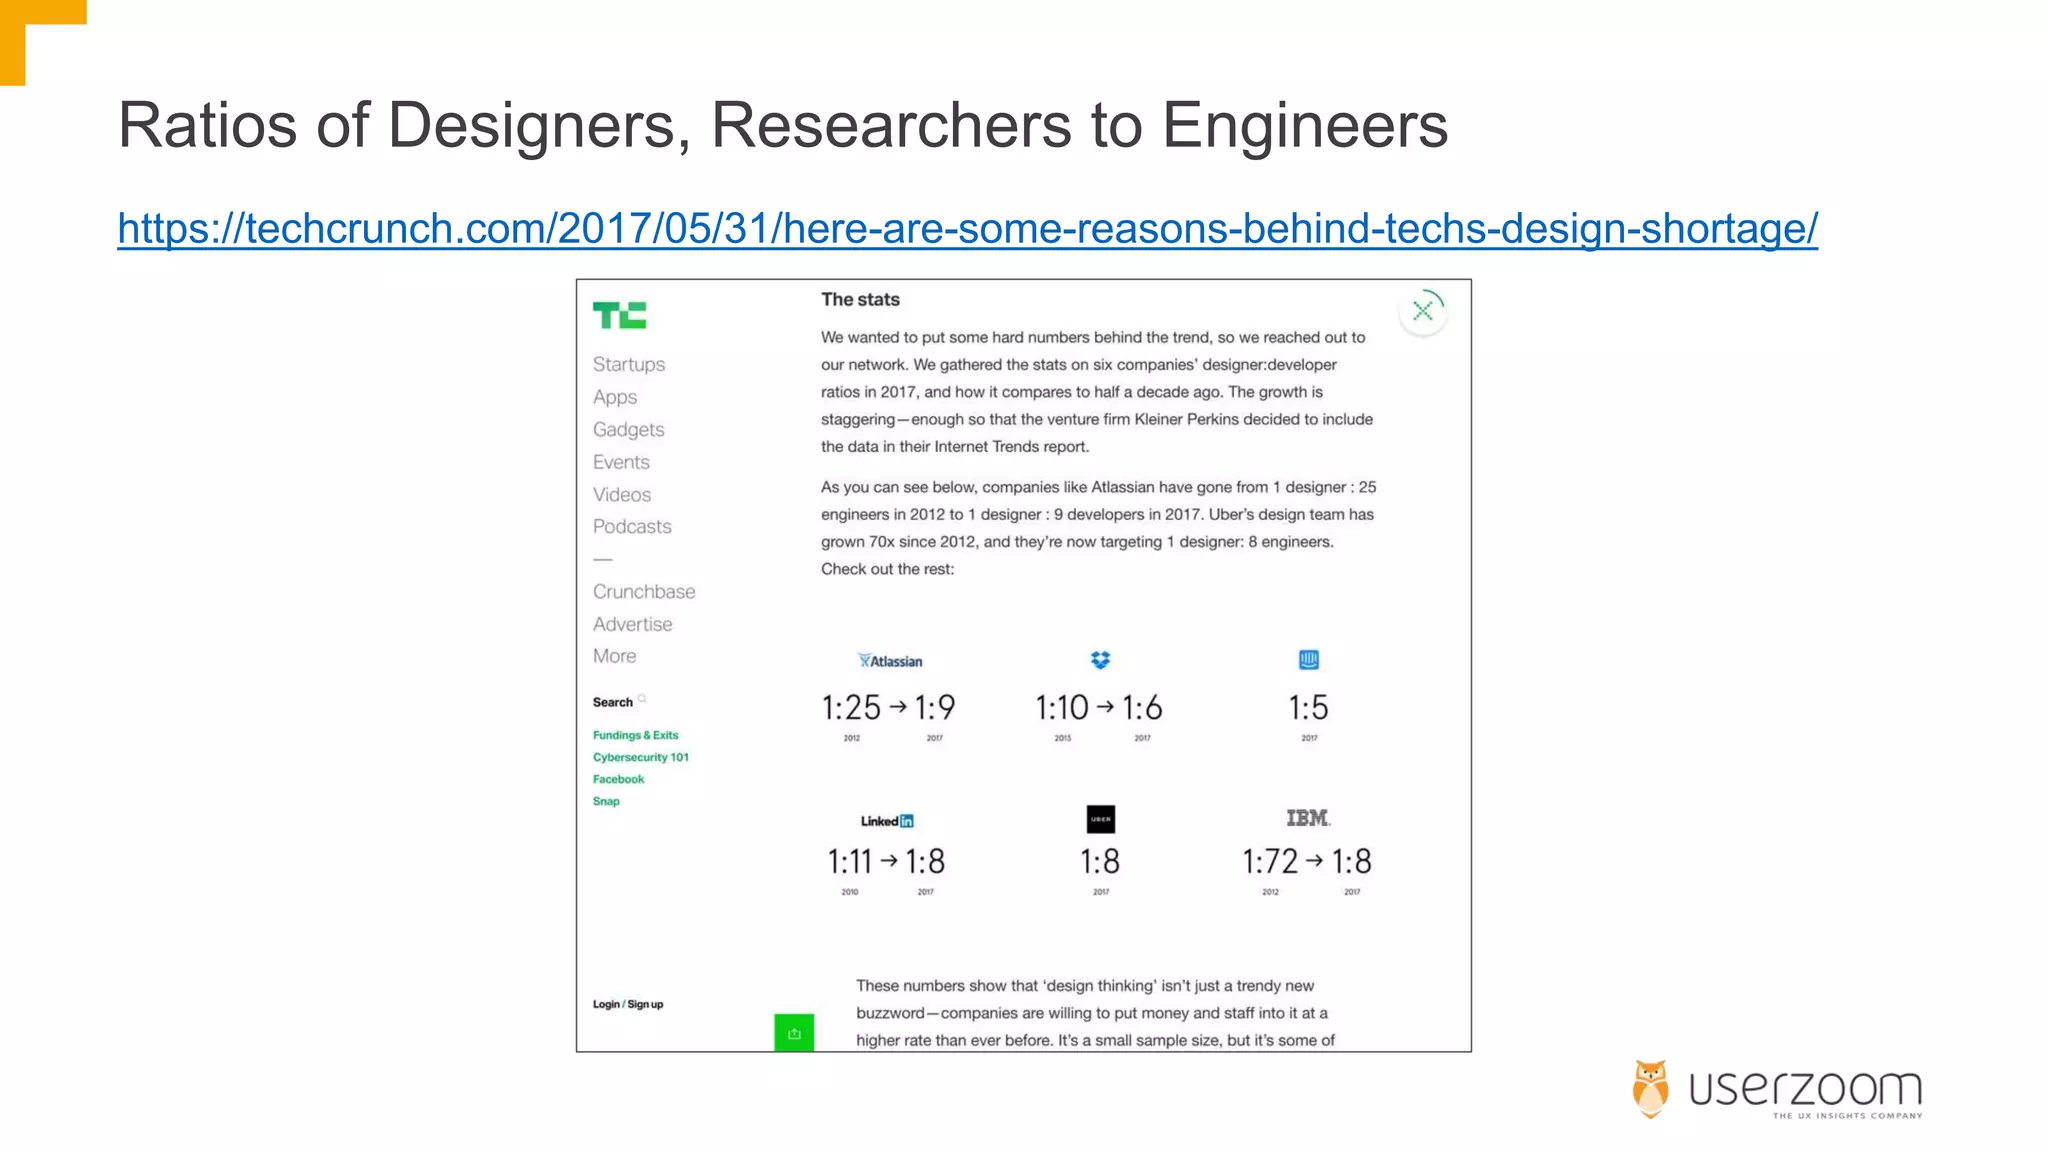Screen dimensions: 2048x1152
Task: Click the green share button
Action: [x=794, y=1033]
